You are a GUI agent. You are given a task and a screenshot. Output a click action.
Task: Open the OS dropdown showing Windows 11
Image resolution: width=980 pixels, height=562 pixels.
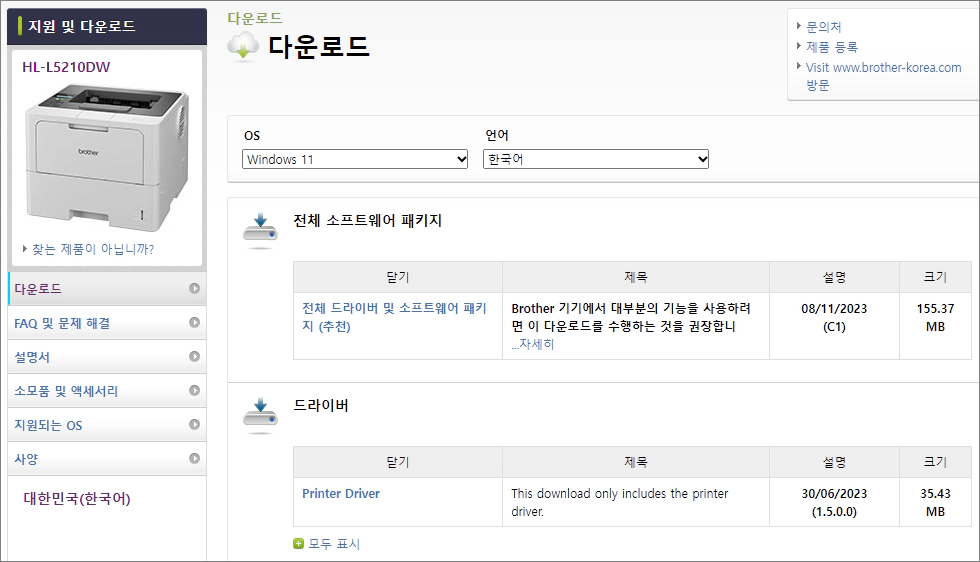[355, 159]
